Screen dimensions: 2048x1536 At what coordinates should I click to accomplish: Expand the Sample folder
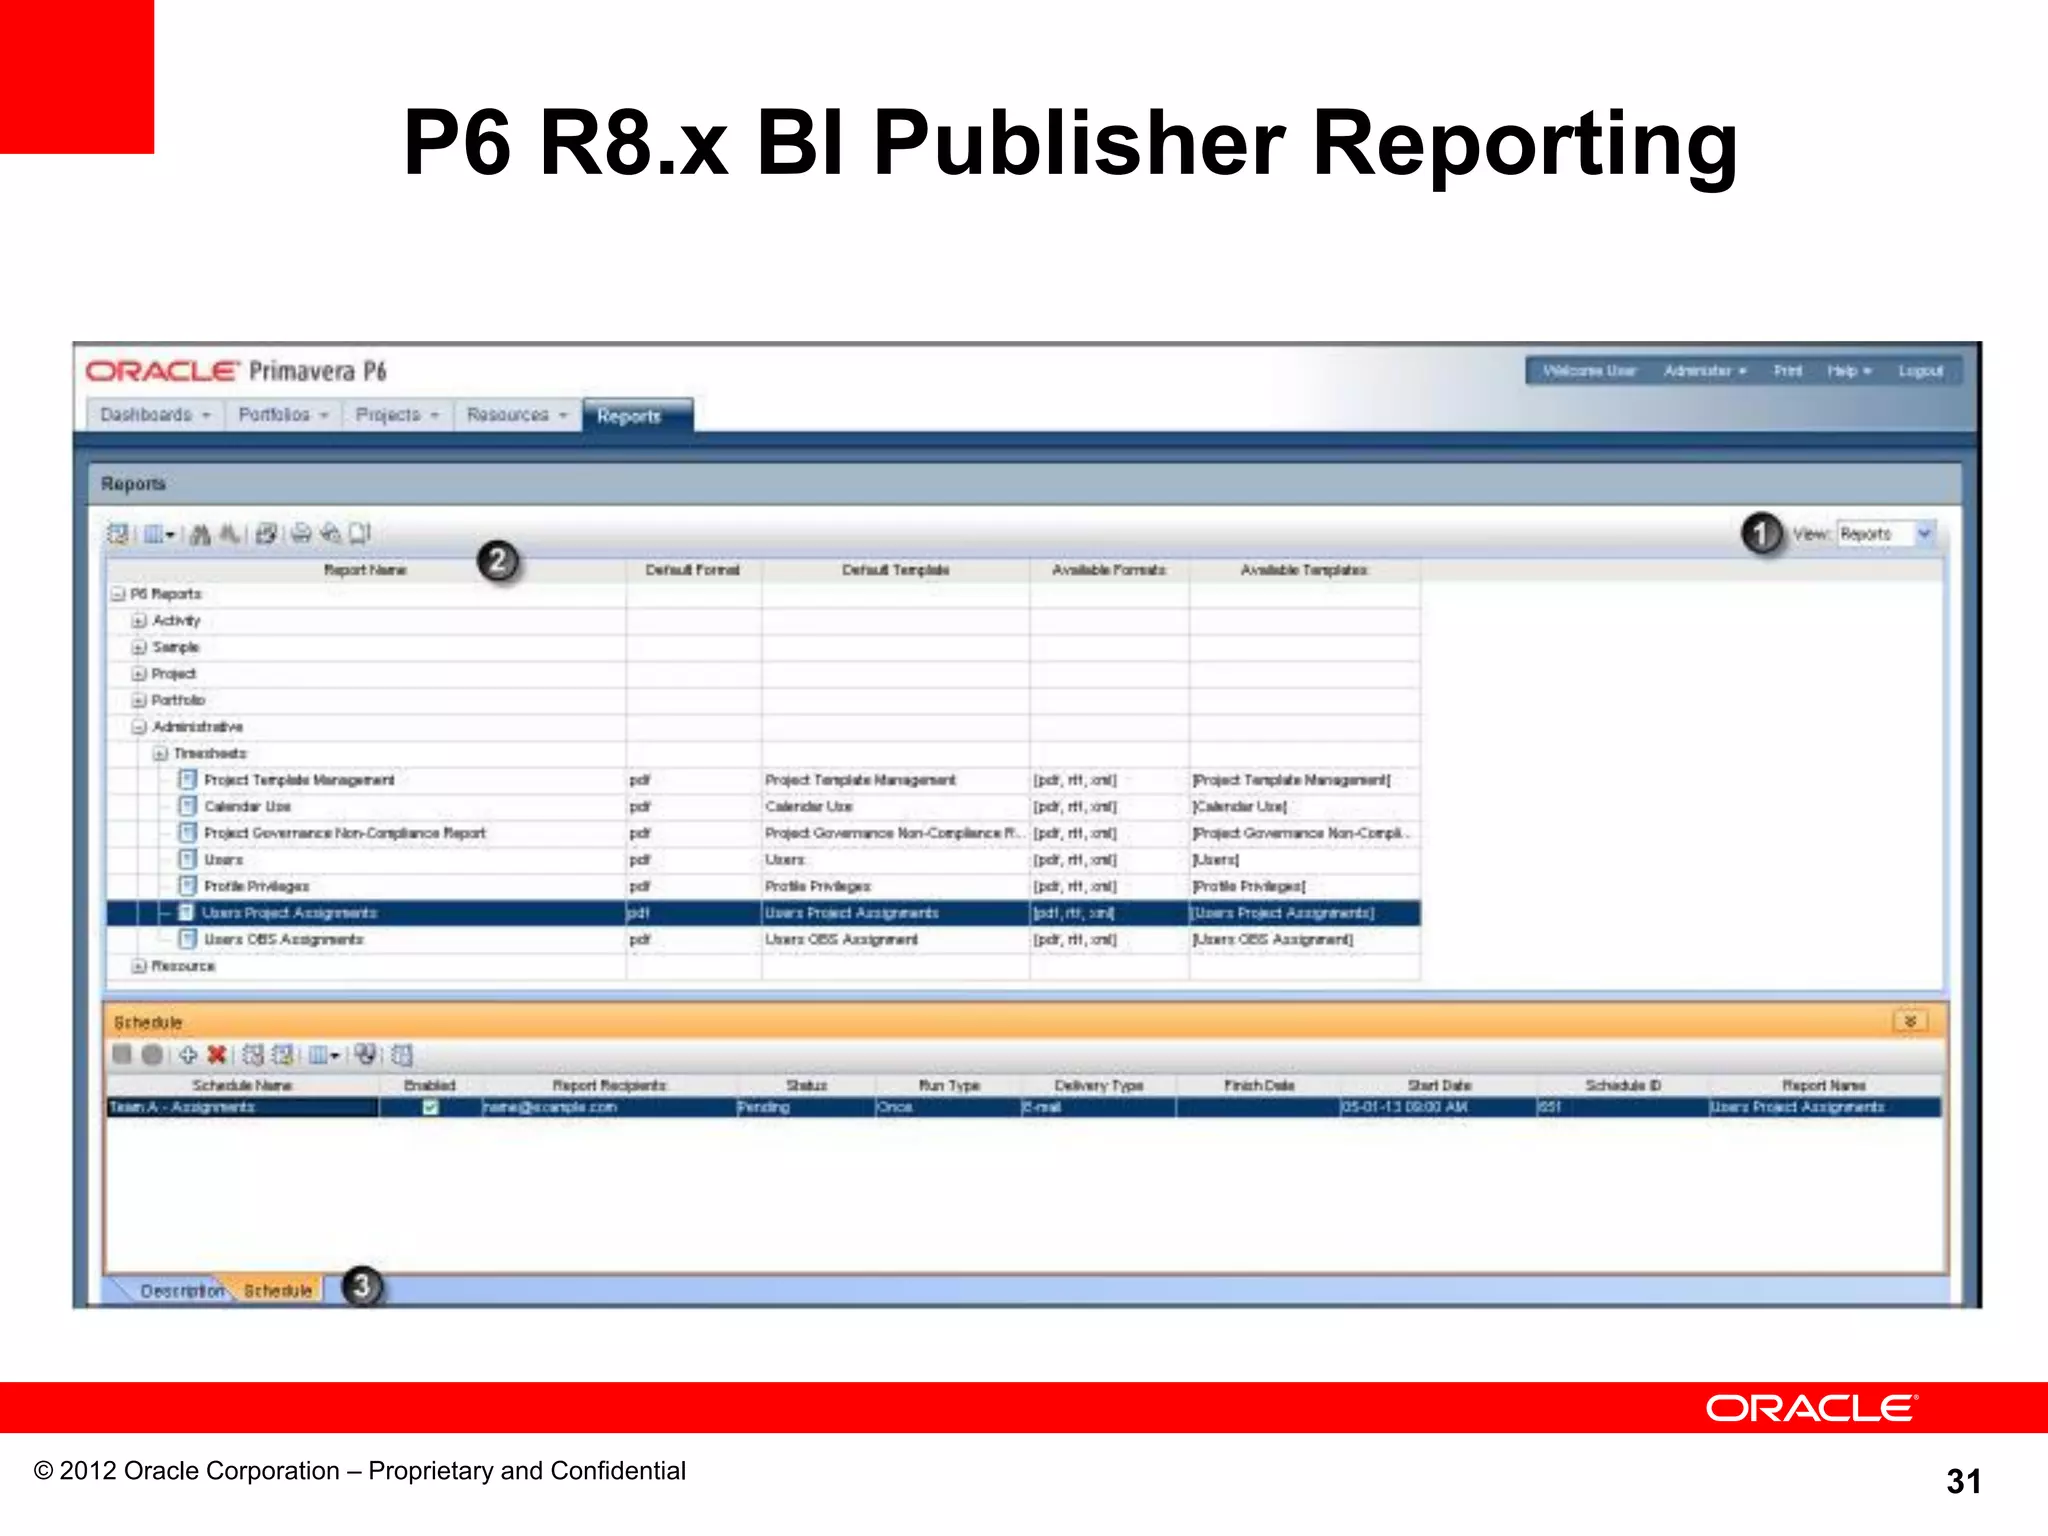tap(139, 647)
